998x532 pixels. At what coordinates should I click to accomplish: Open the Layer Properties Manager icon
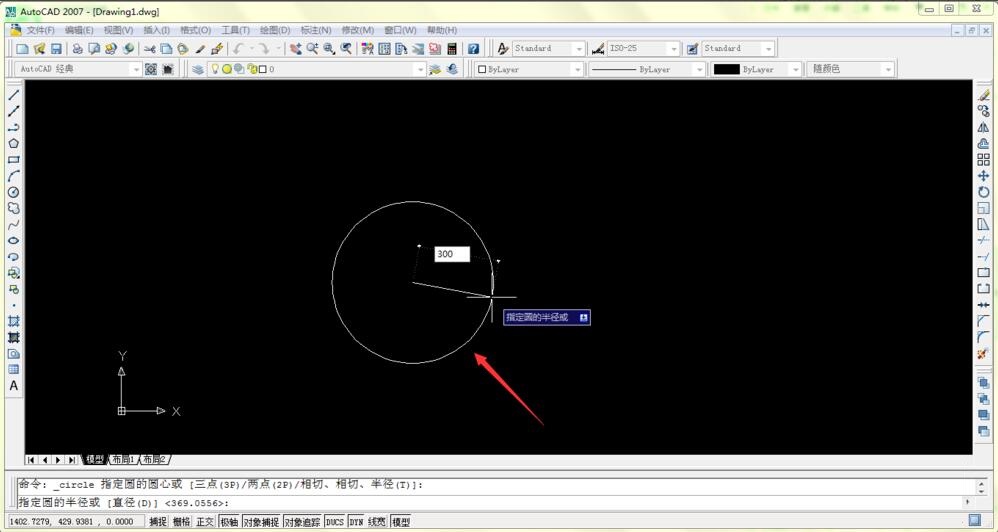[x=198, y=70]
